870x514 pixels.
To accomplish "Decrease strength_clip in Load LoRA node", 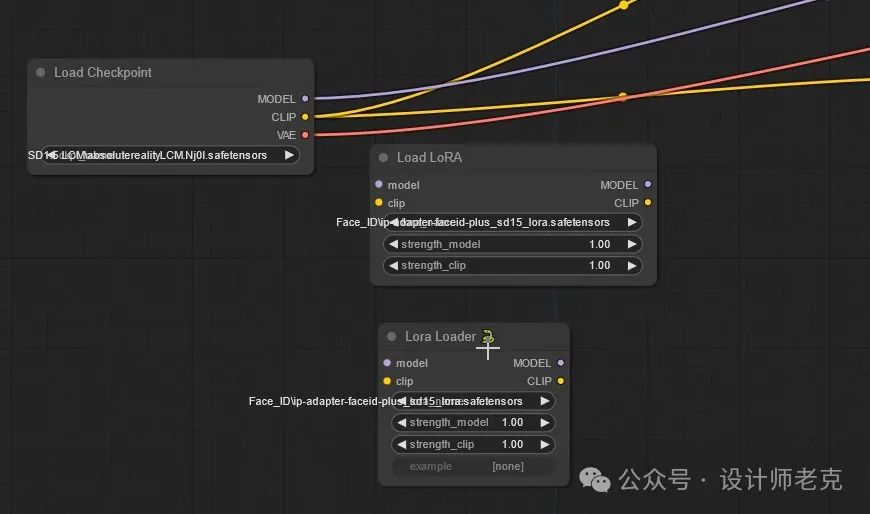I will (393, 265).
